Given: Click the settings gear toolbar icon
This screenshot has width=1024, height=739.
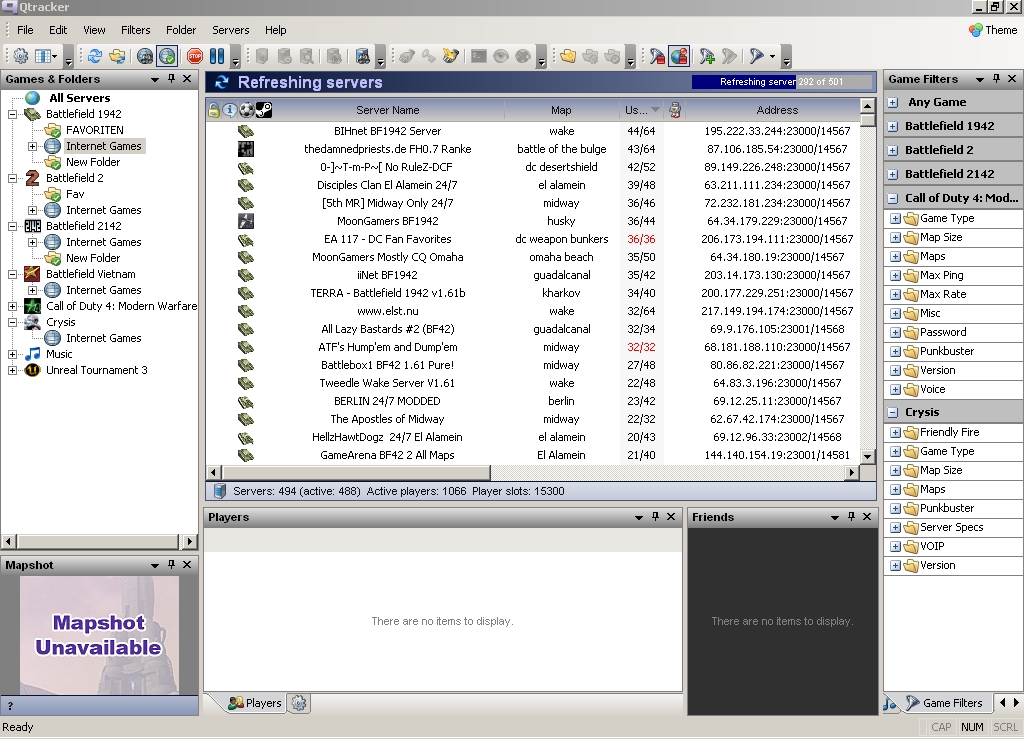Looking at the screenshot, I should [x=20, y=56].
